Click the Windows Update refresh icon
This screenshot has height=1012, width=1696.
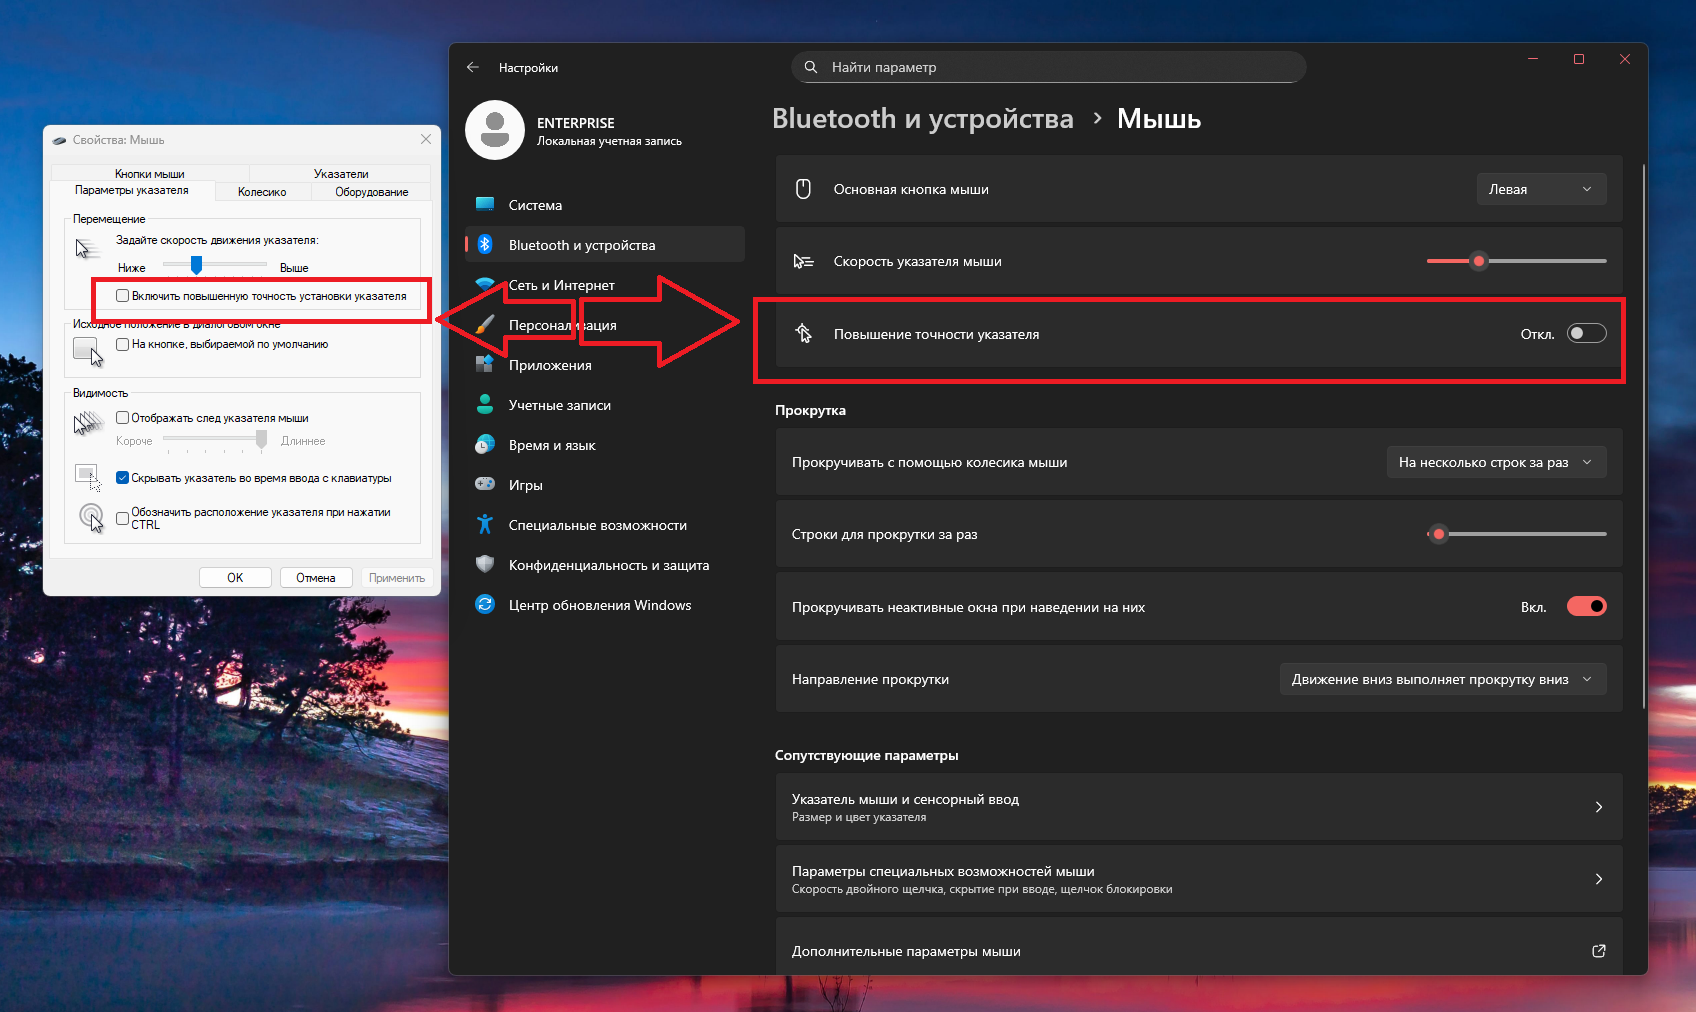485,605
